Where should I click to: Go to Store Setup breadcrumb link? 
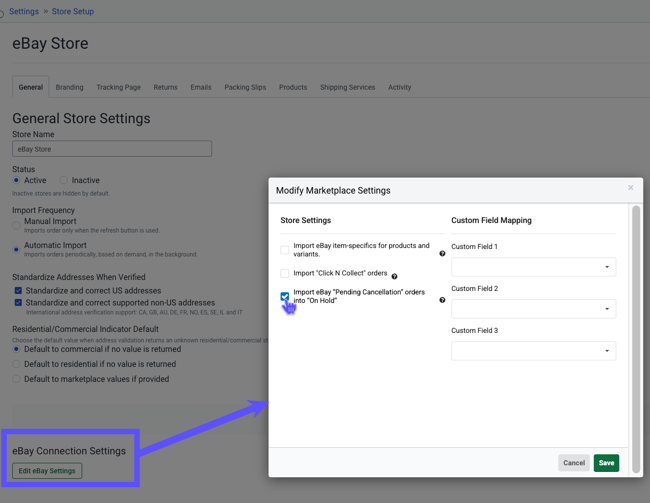pos(73,12)
